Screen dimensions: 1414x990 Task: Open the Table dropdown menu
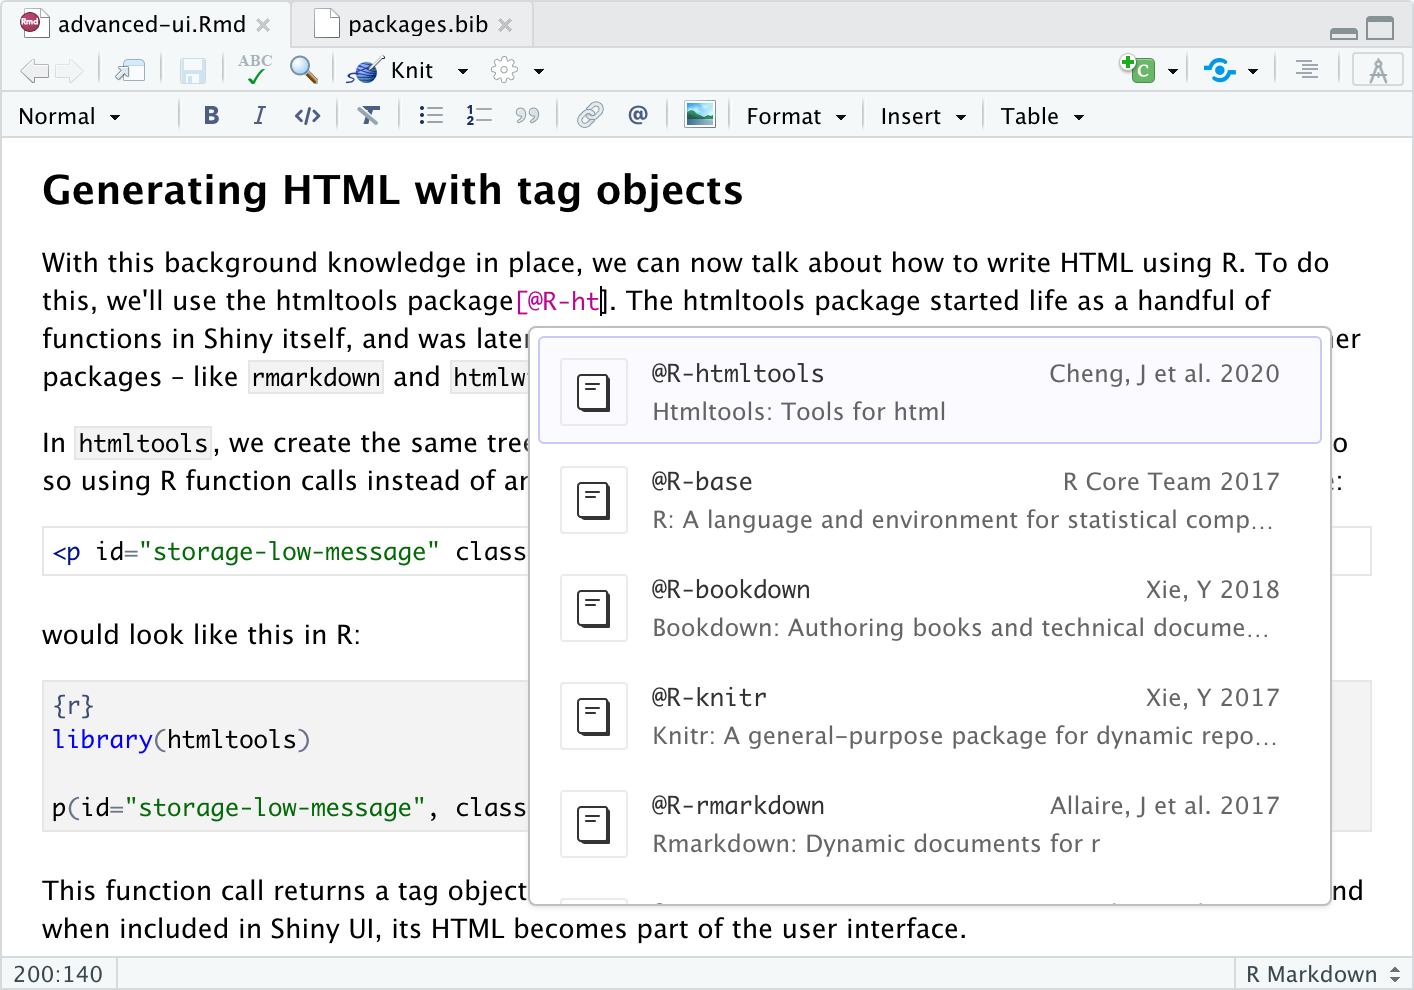coord(1042,116)
